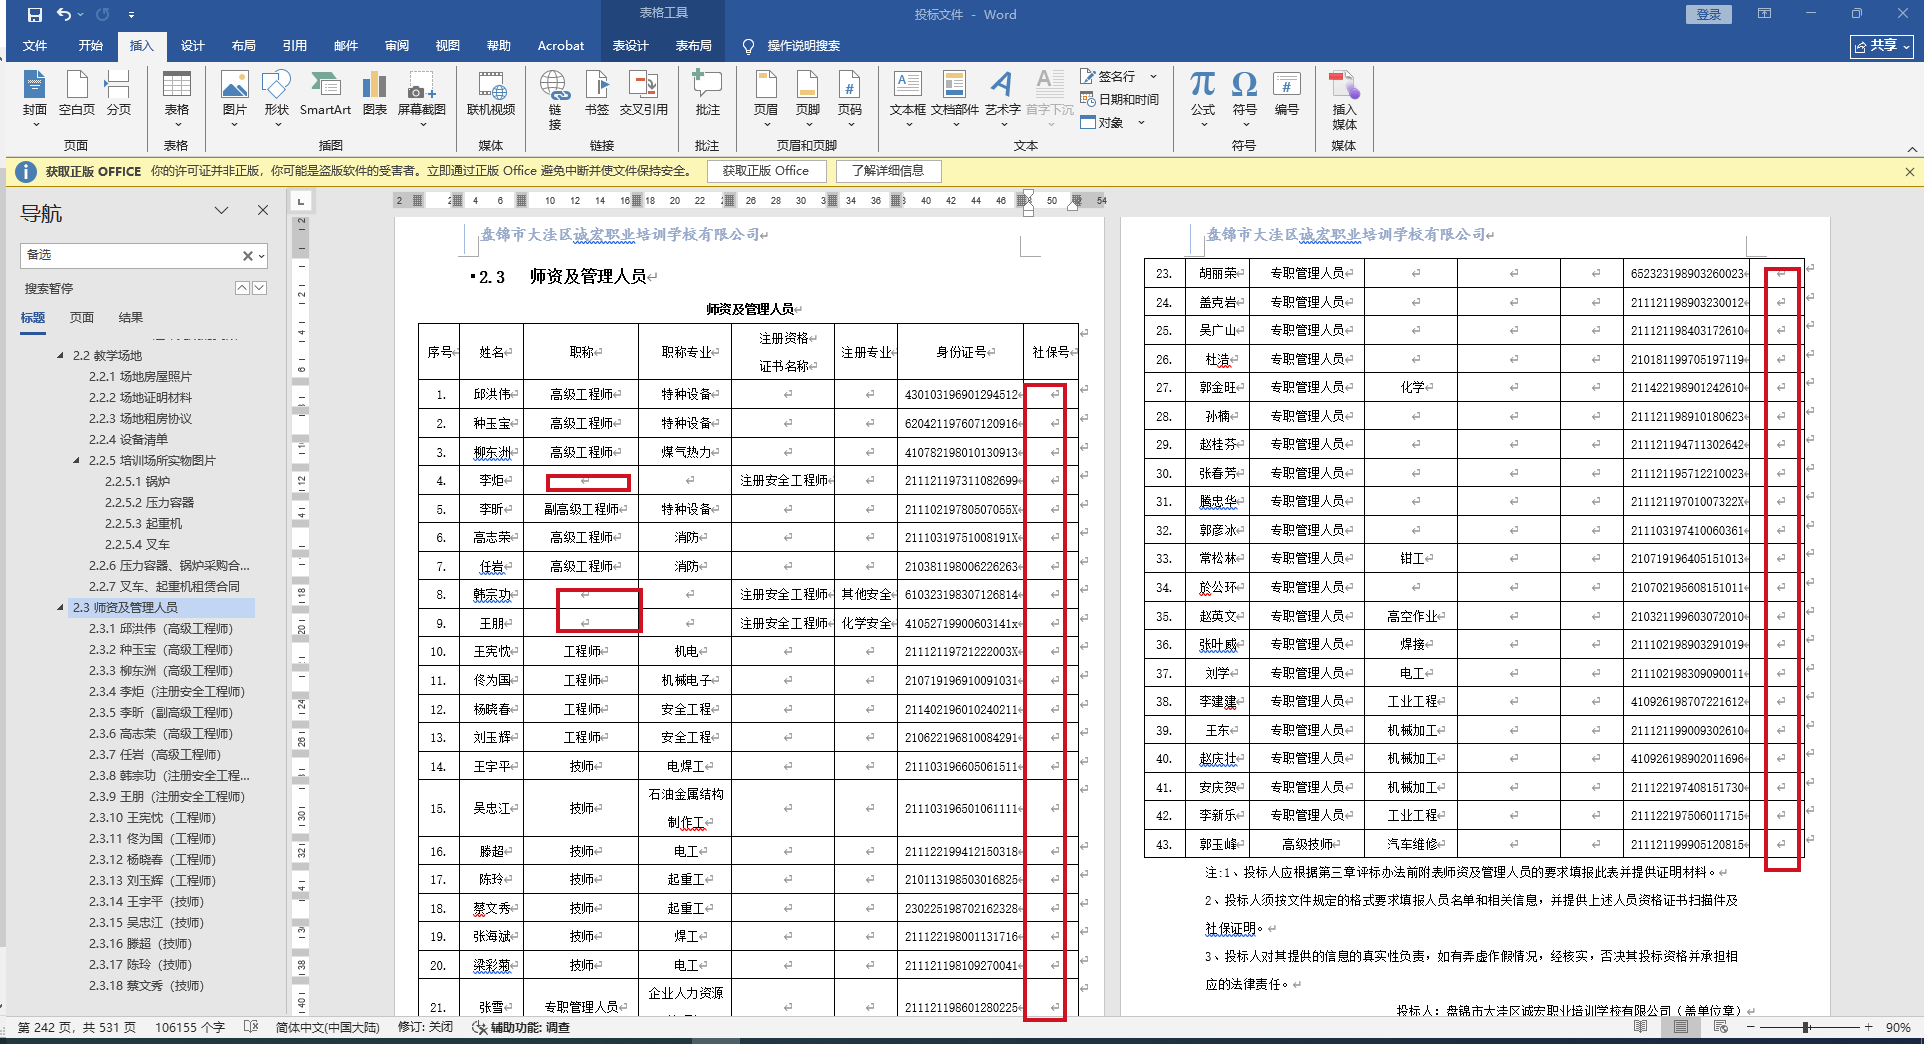This screenshot has width=1924, height=1044.
Task: Open the Shapes (形状) gallery
Action: [x=277, y=97]
